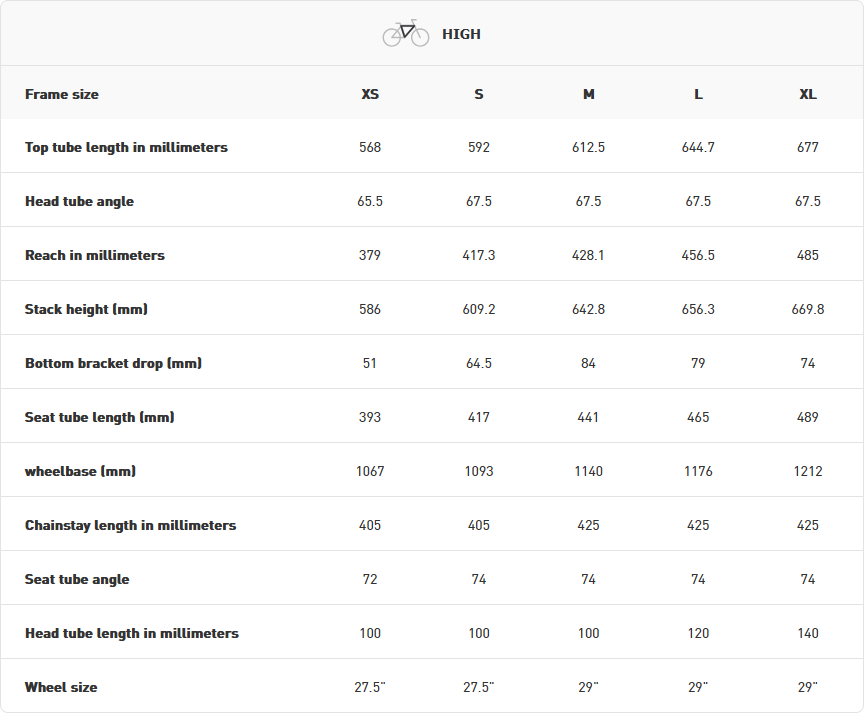Click the Head tube angle row label

(79, 201)
